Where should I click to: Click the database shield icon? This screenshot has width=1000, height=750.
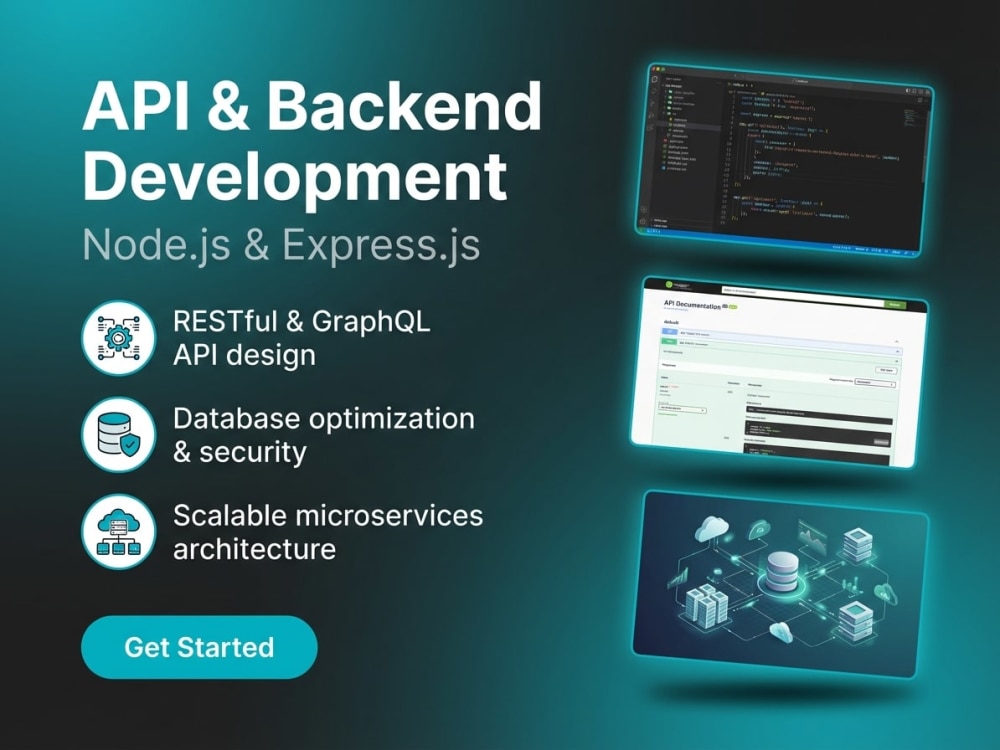pyautogui.click(x=119, y=435)
